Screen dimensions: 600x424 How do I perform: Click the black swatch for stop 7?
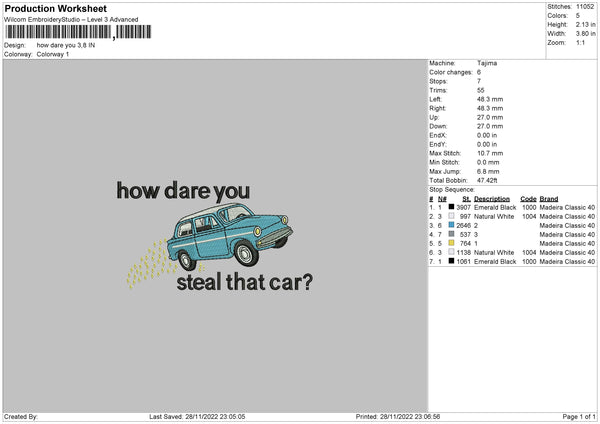point(452,261)
